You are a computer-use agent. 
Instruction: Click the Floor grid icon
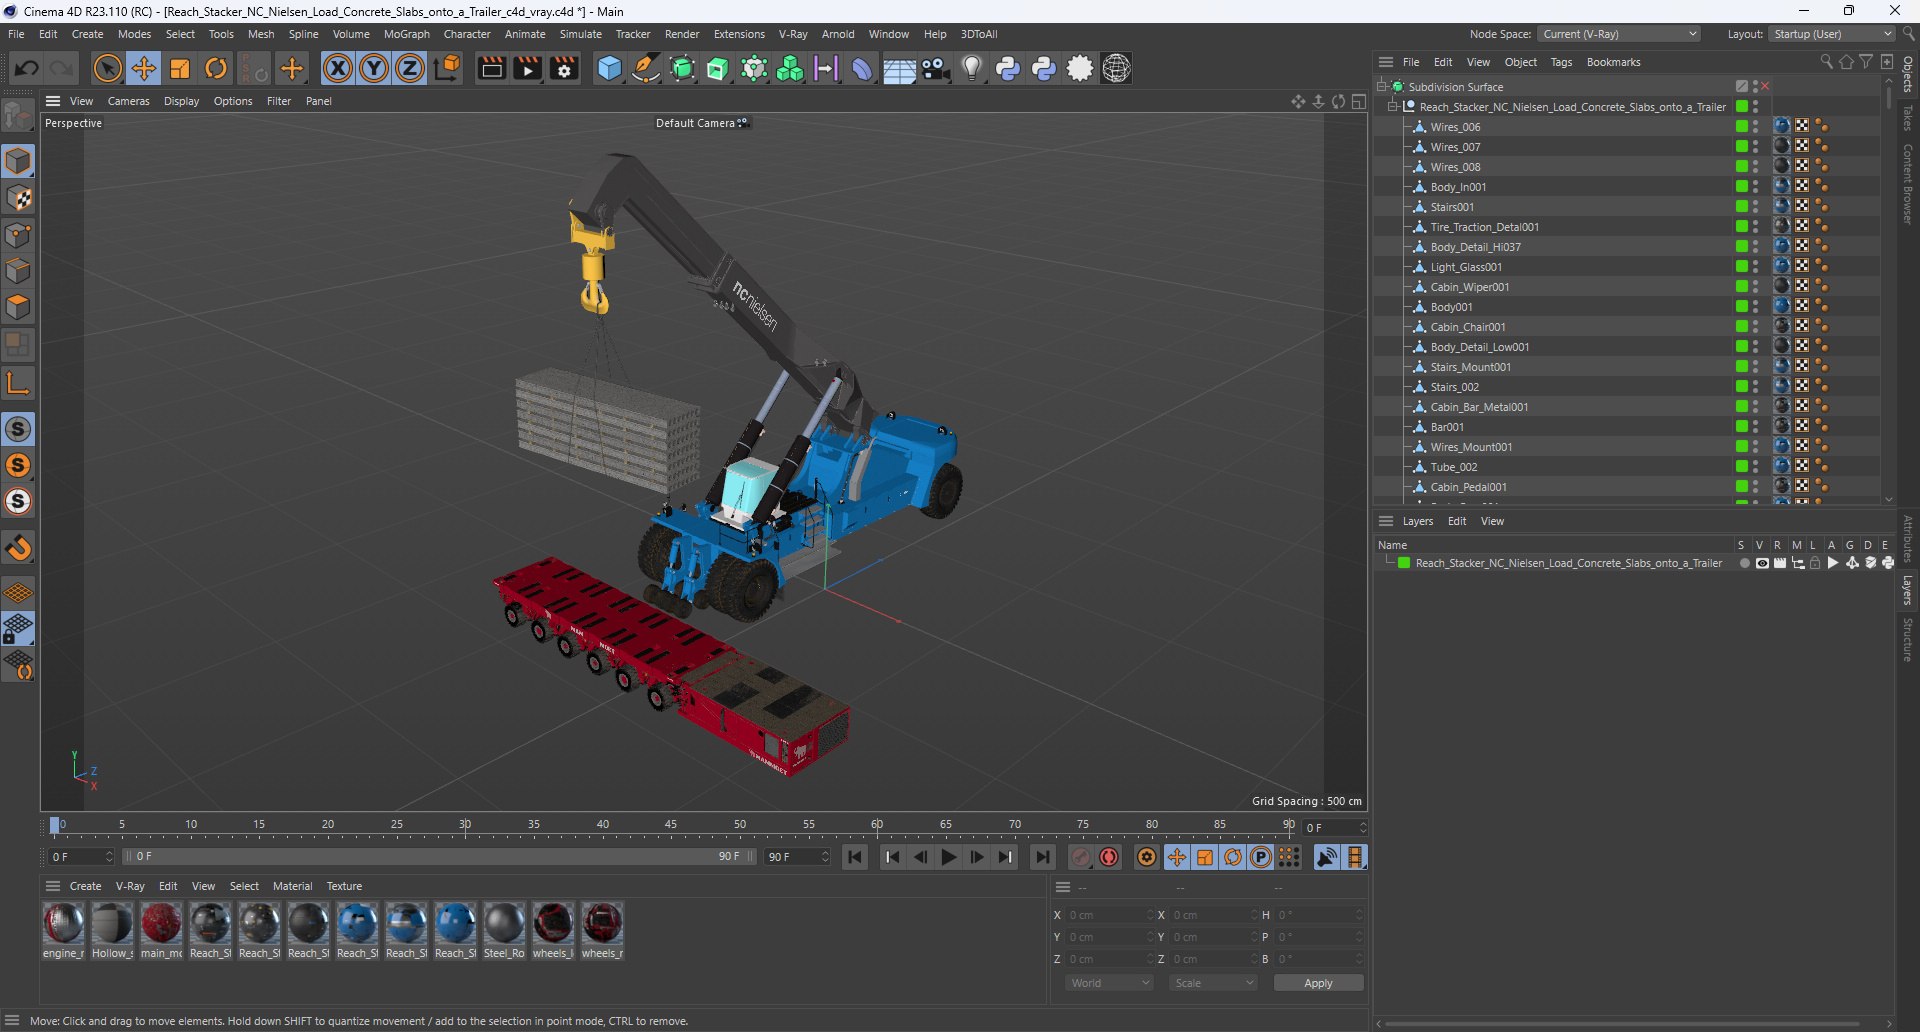click(899, 69)
